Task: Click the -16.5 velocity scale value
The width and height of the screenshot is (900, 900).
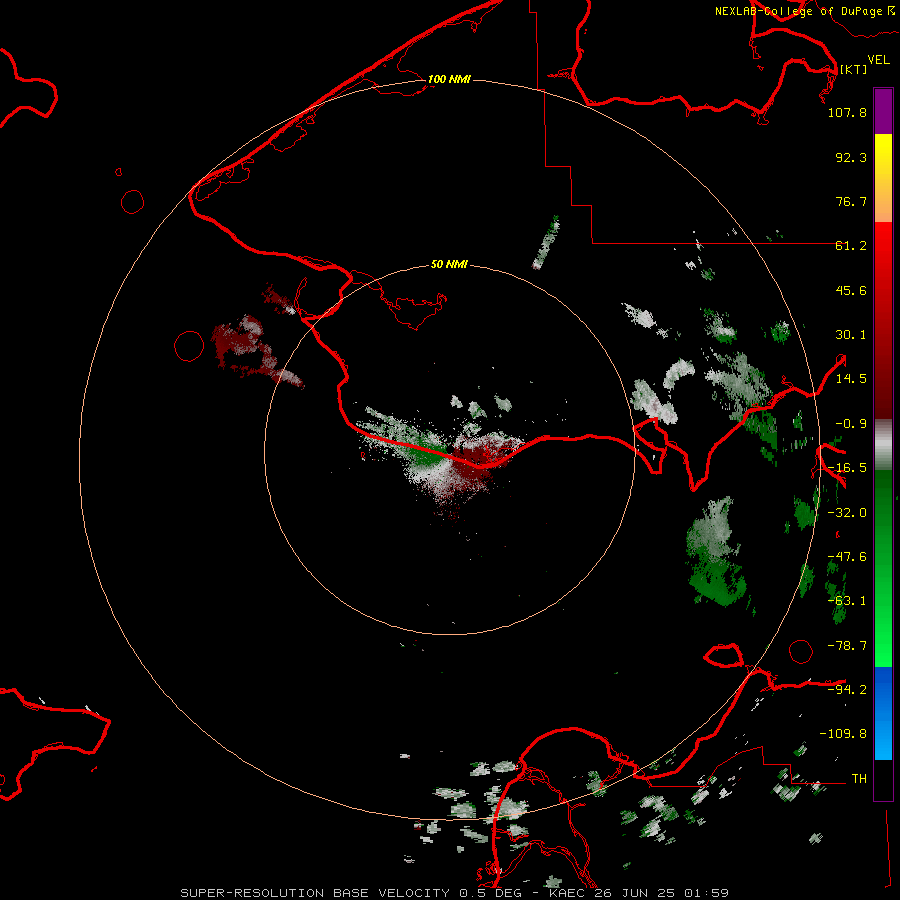Action: 847,468
